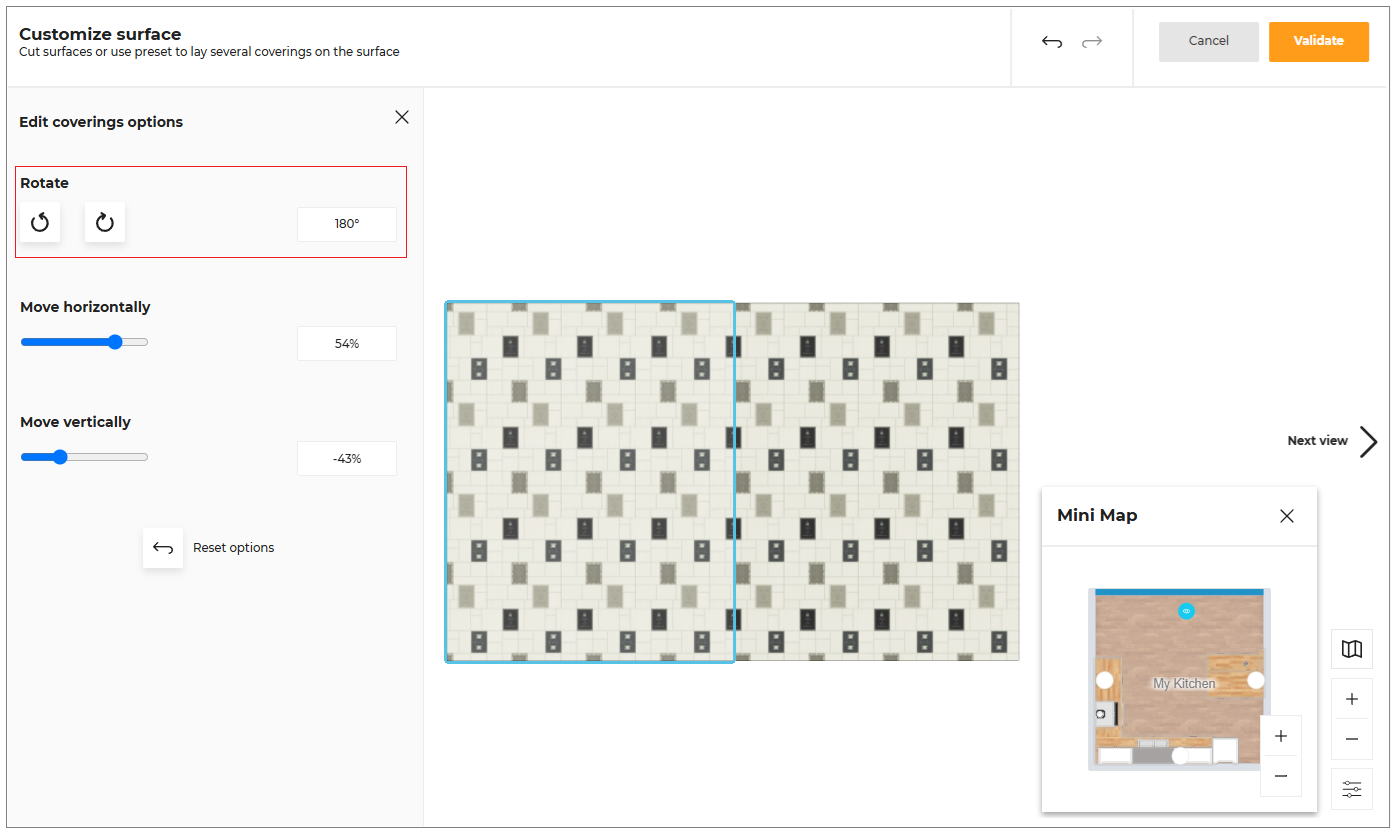Viewport: 1395px width, 833px height.
Task: Click the My Kitchen label on the Mini Map
Action: (x=1186, y=682)
